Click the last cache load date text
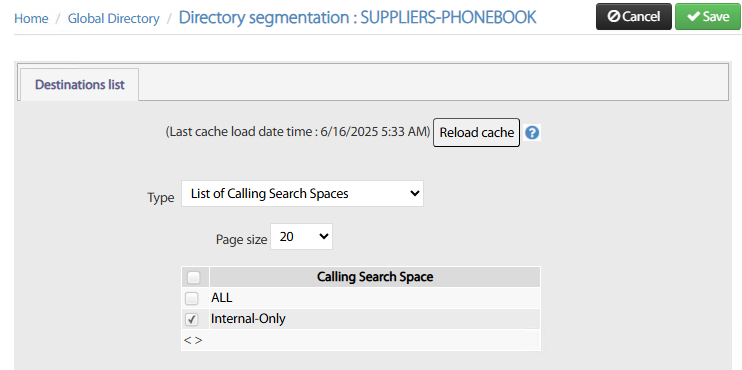The image size is (742, 370). click(x=298, y=132)
